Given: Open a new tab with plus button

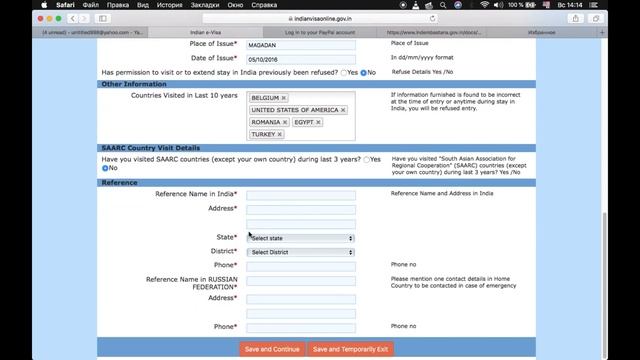Looking at the screenshot, I should coord(602,32).
